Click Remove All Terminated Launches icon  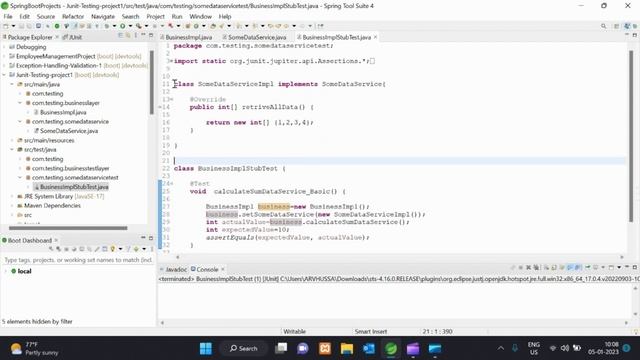tap(536, 268)
